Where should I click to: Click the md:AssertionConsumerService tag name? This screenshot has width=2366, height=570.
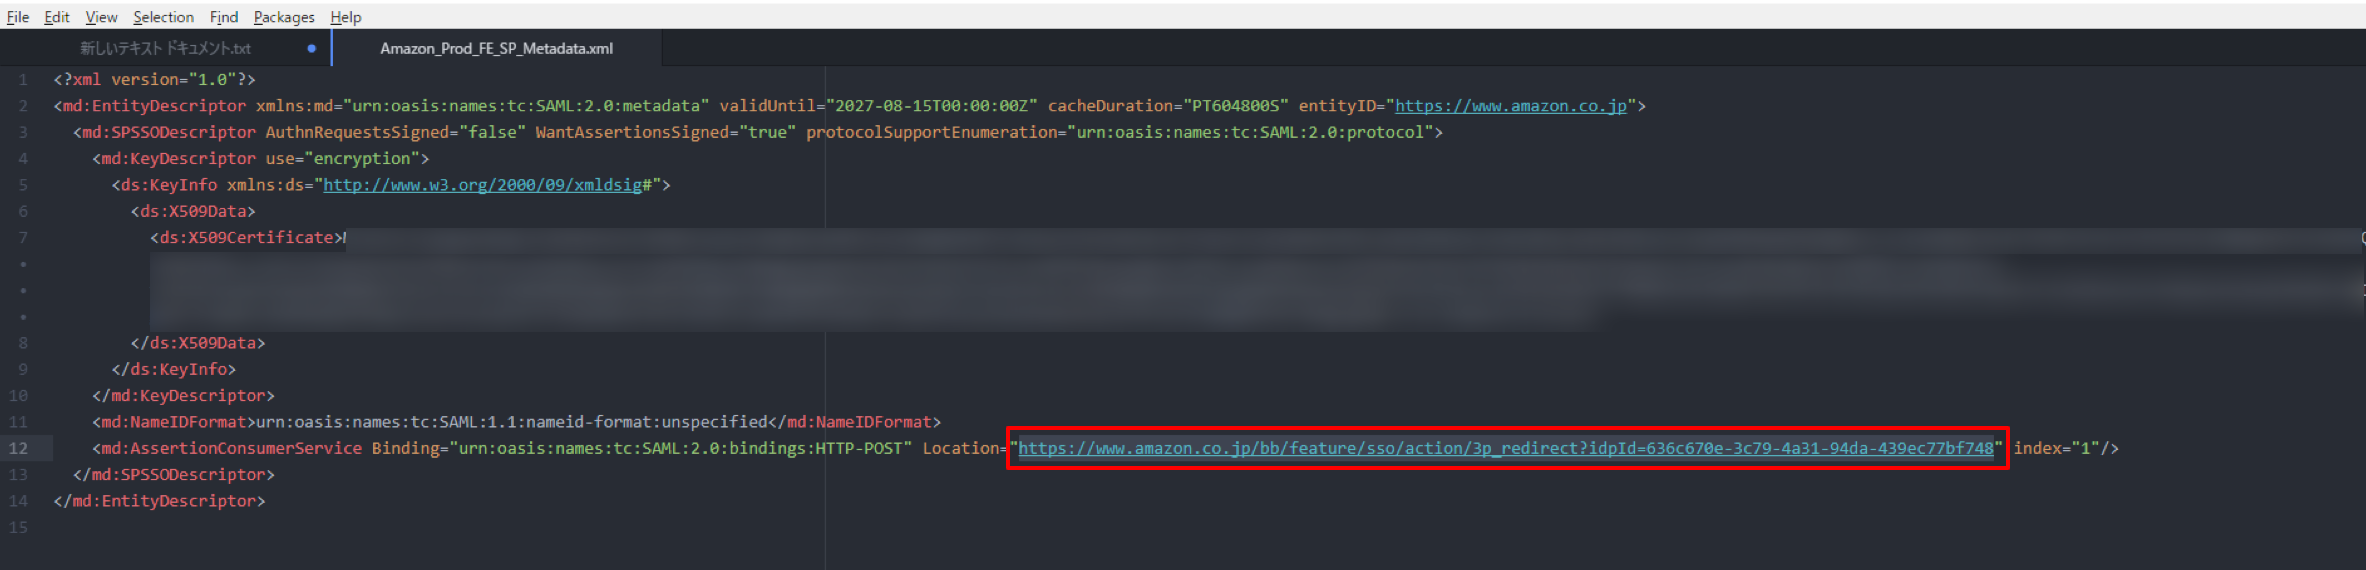pyautogui.click(x=232, y=448)
